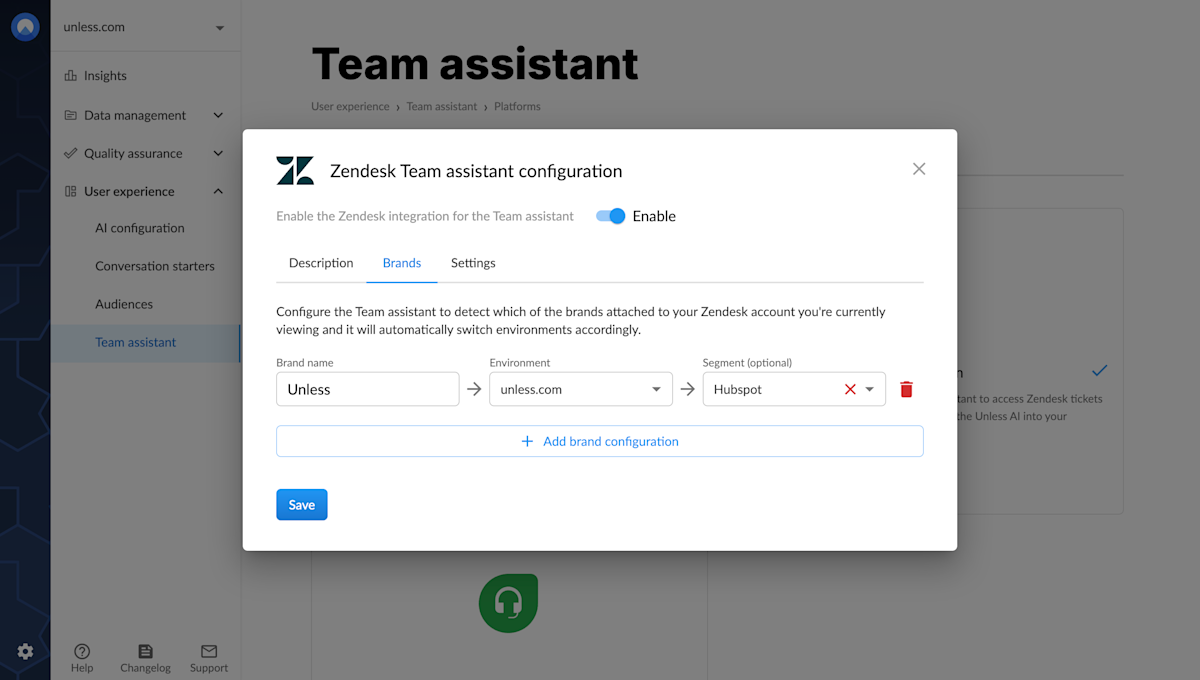Focus the Brand name input field
This screenshot has width=1200, height=680.
368,390
